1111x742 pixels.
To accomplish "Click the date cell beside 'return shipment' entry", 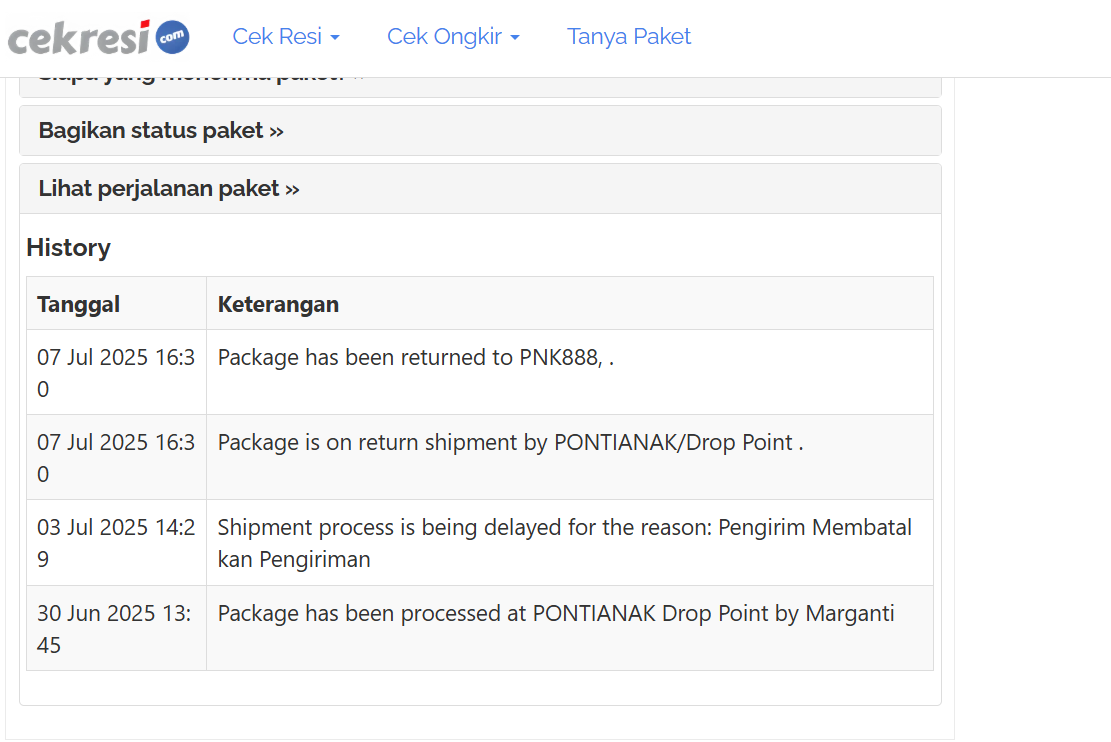I will click(x=116, y=458).
